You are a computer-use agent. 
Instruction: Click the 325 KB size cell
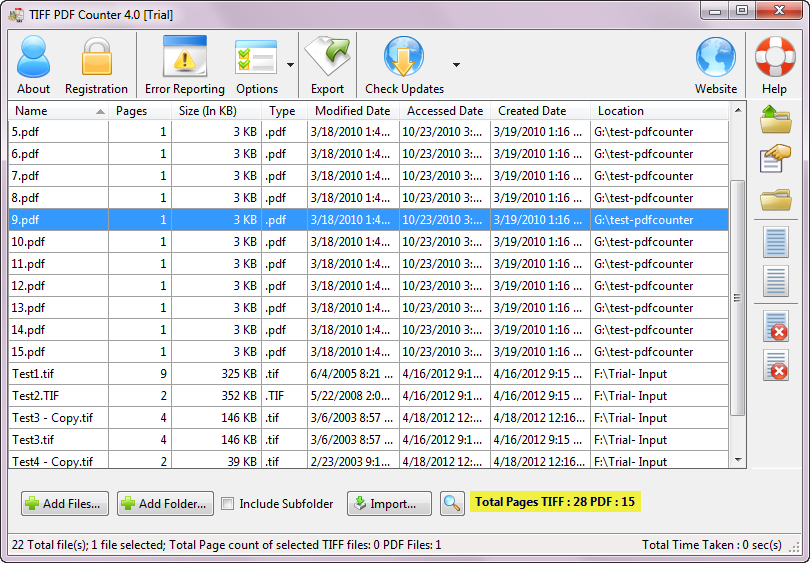pyautogui.click(x=216, y=373)
